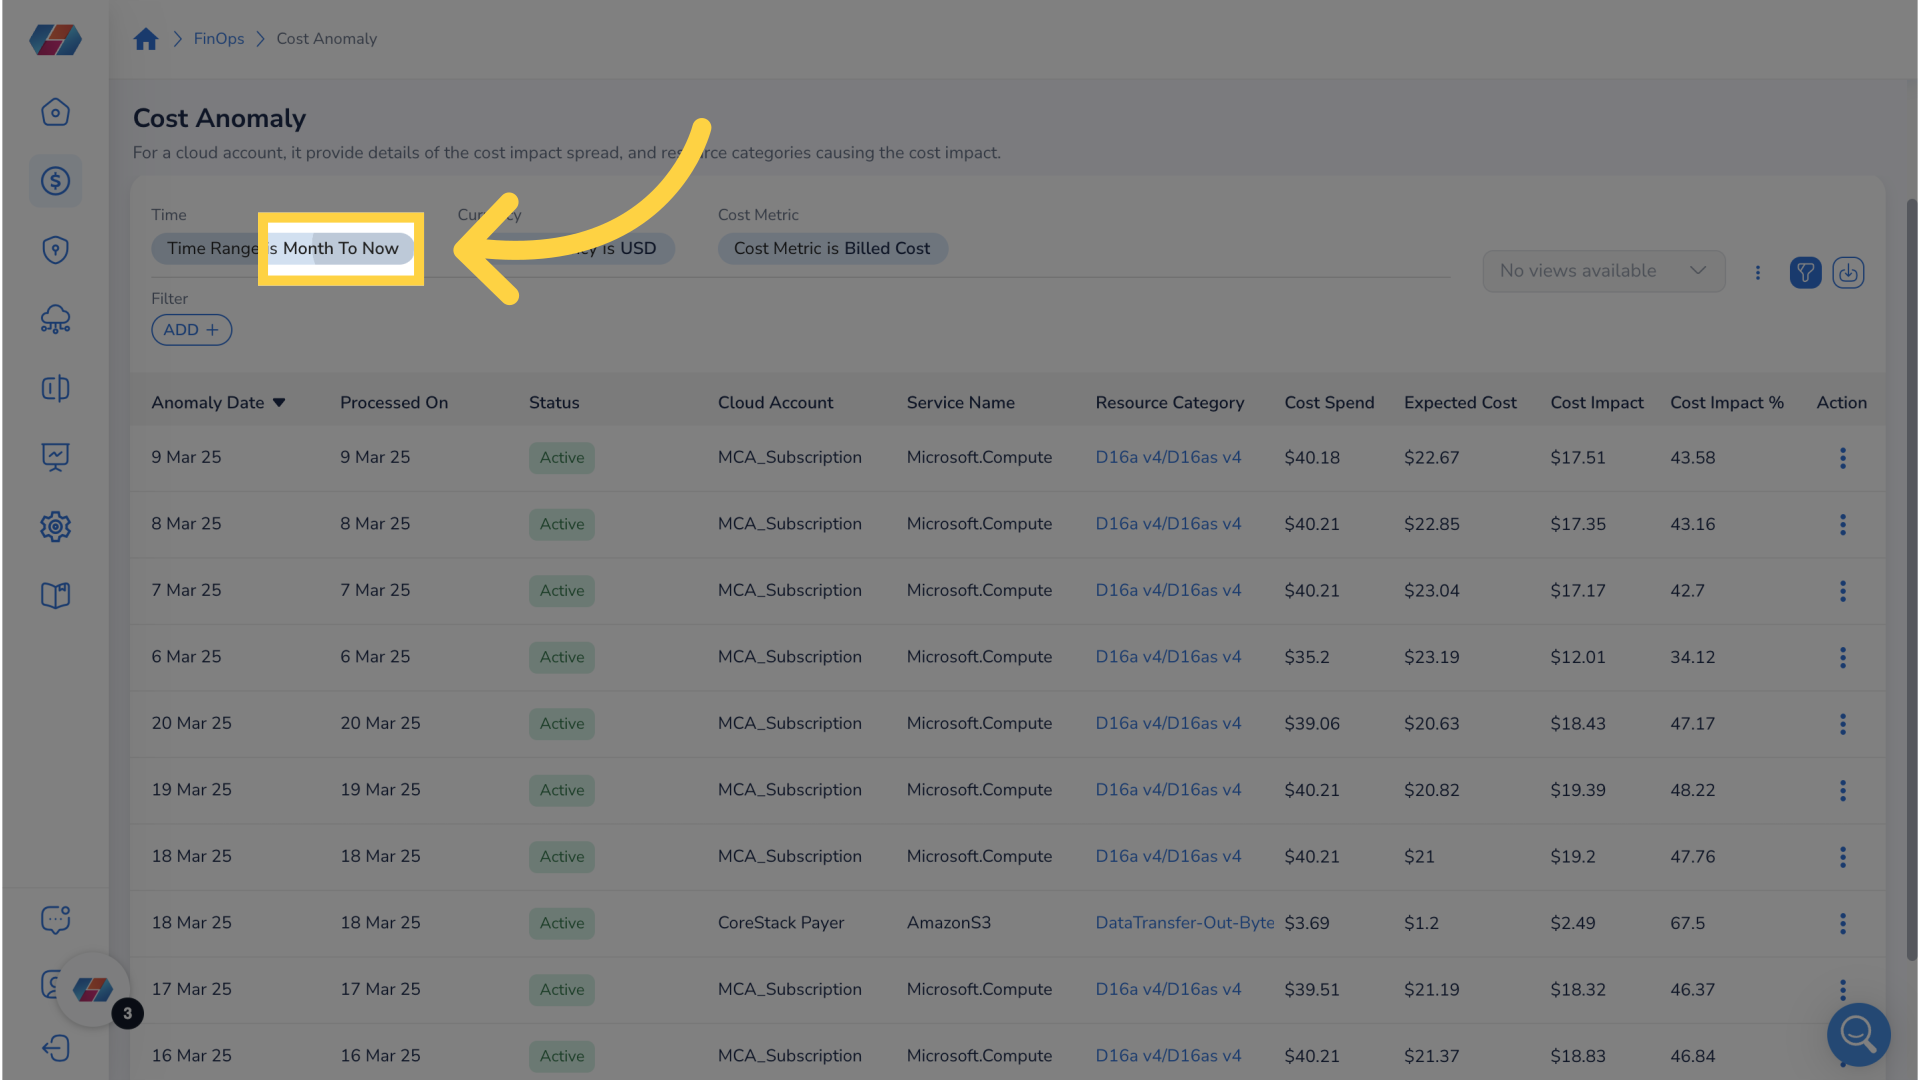Click the AmazonS3 service name cell
This screenshot has height=1080, width=1920.
[x=948, y=923]
